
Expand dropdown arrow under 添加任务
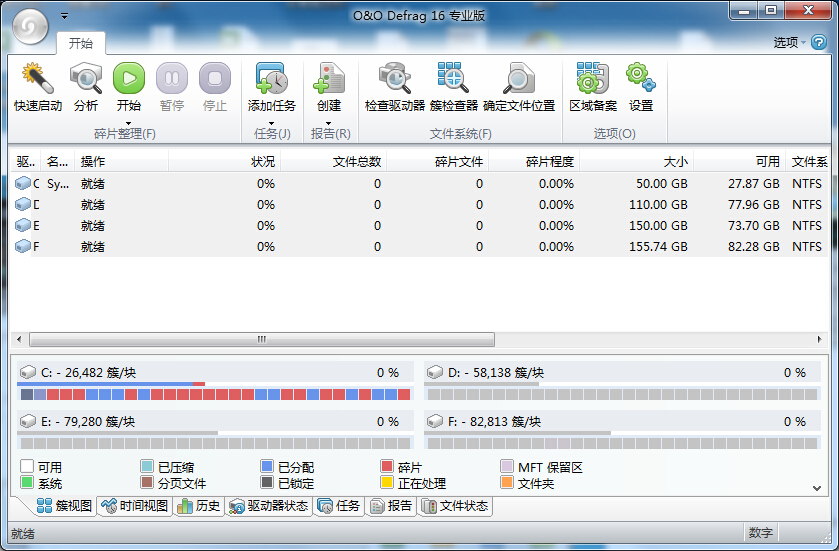[271, 123]
